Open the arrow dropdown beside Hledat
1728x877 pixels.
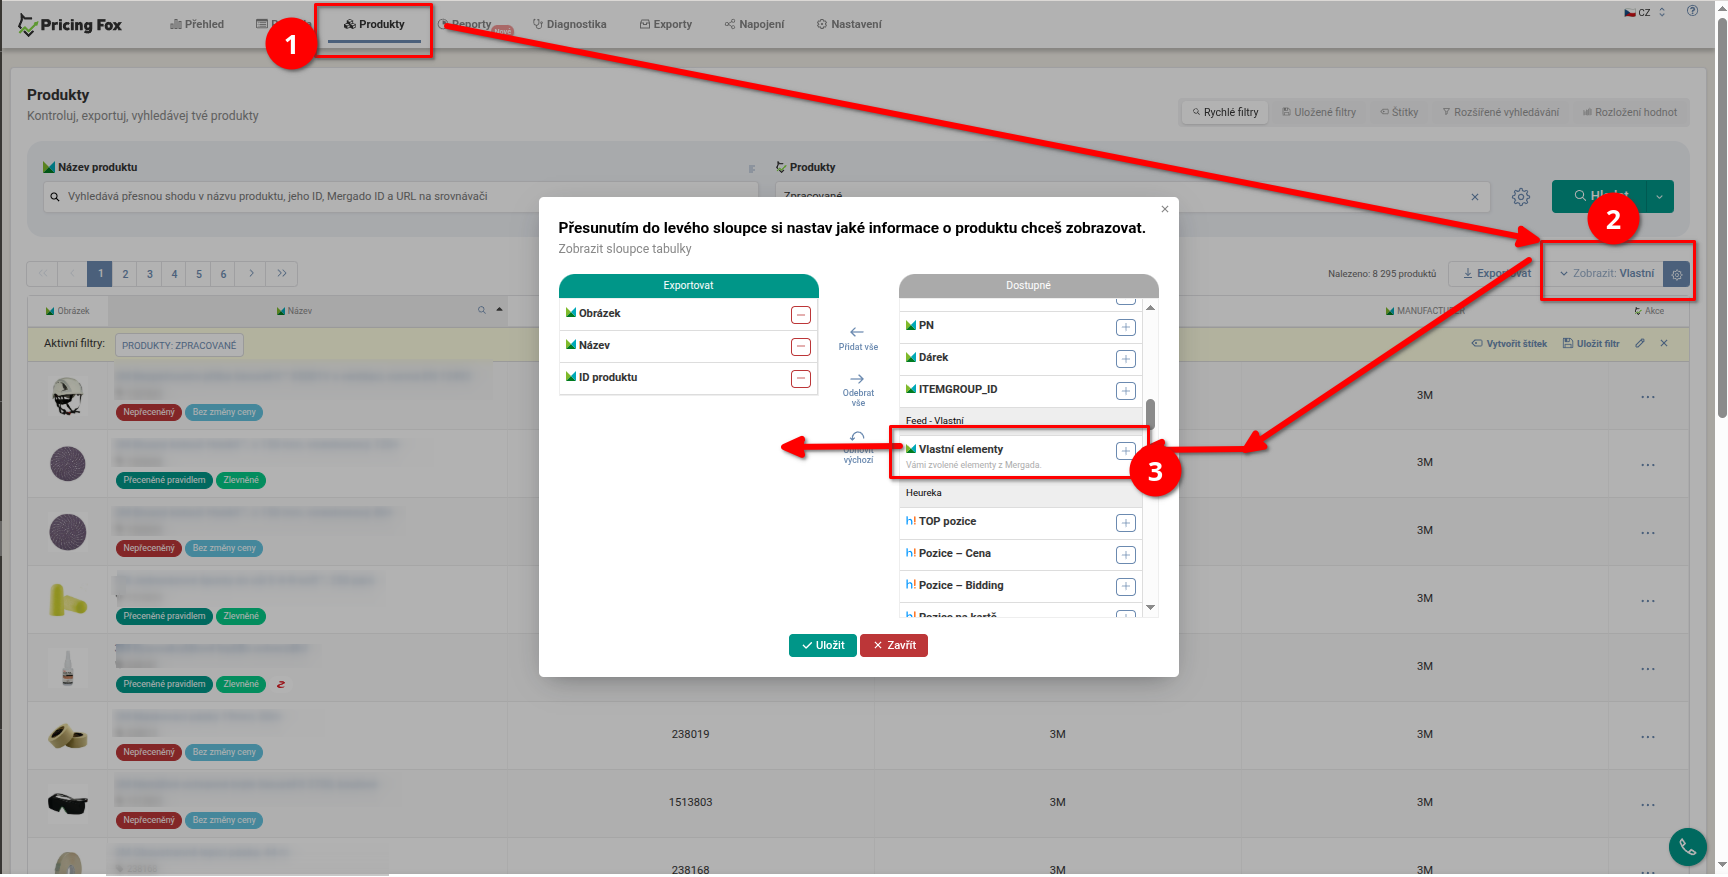click(1659, 197)
